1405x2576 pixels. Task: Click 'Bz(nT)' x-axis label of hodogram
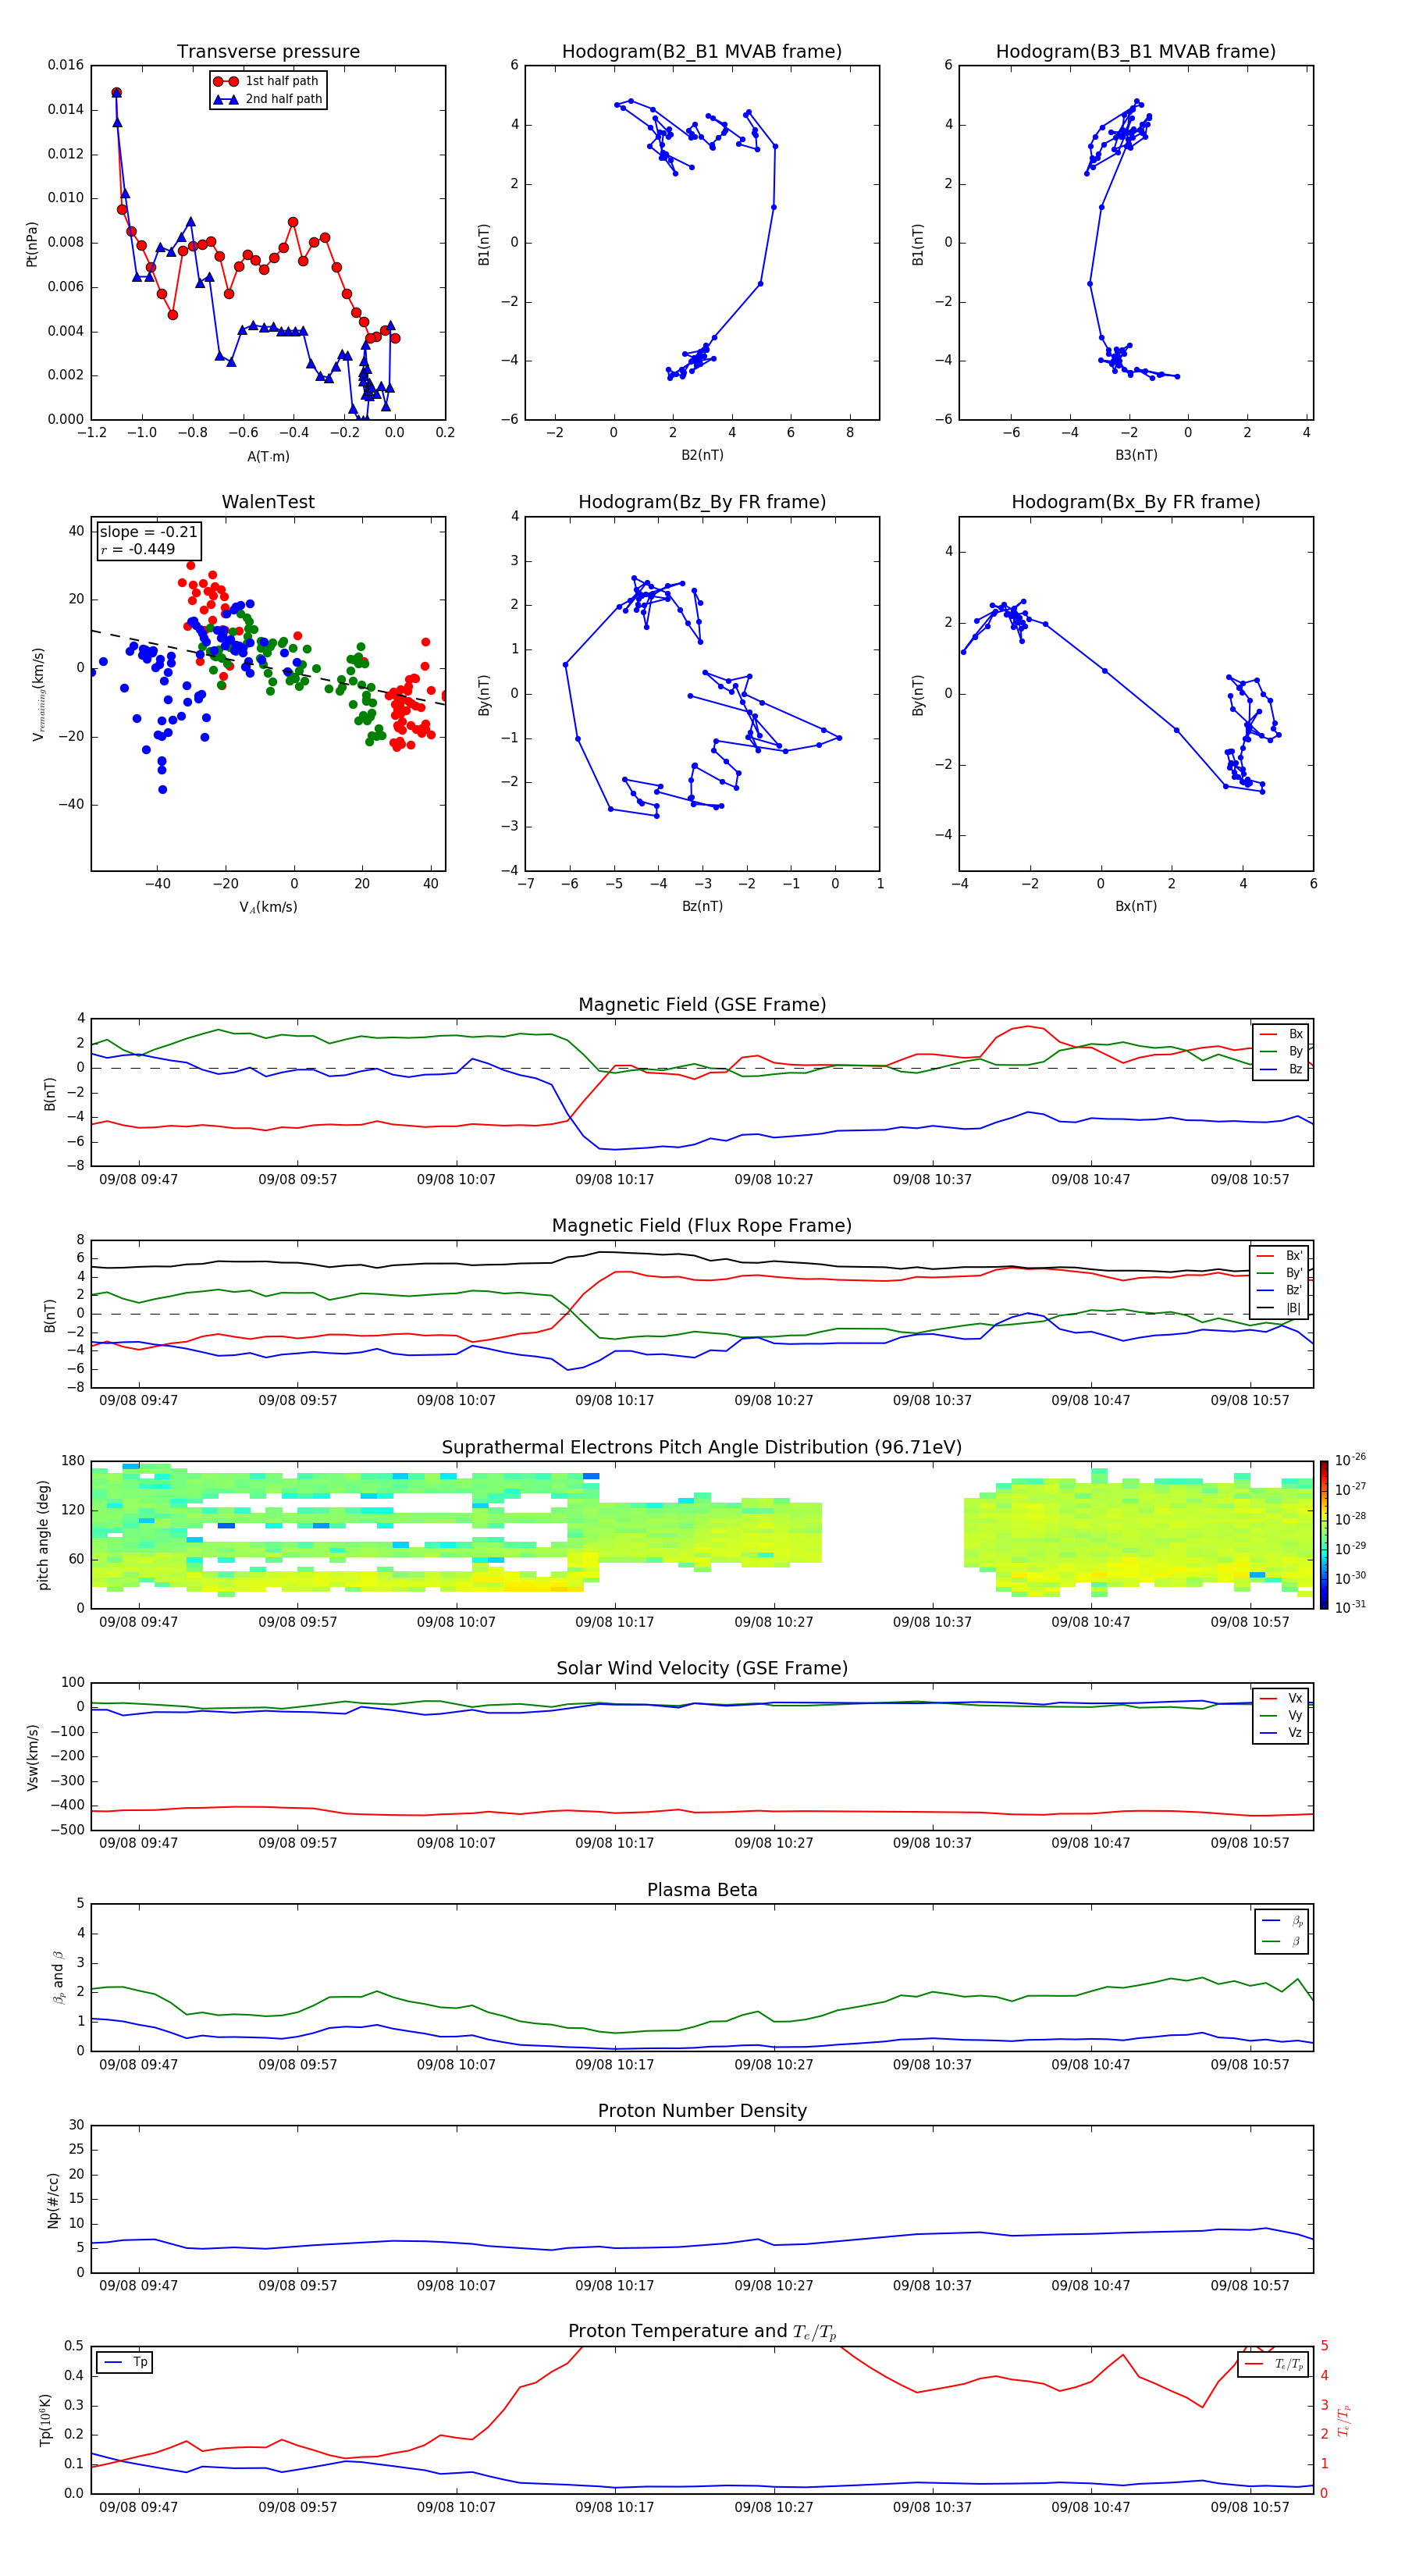click(702, 906)
